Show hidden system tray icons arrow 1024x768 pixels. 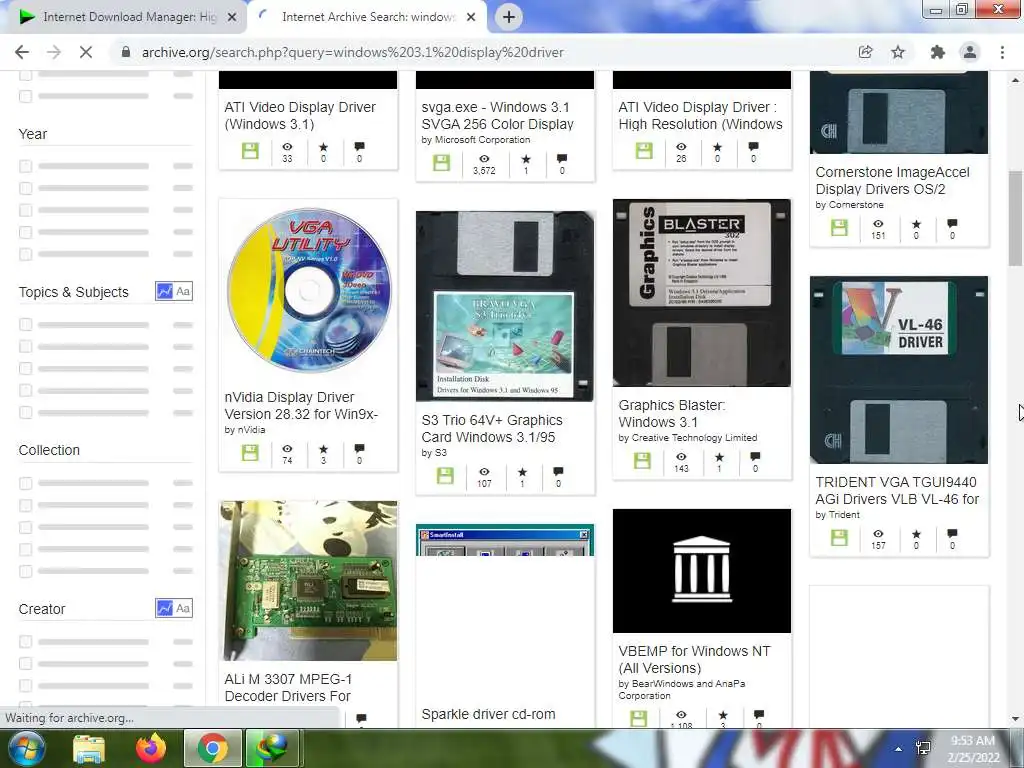(x=899, y=749)
